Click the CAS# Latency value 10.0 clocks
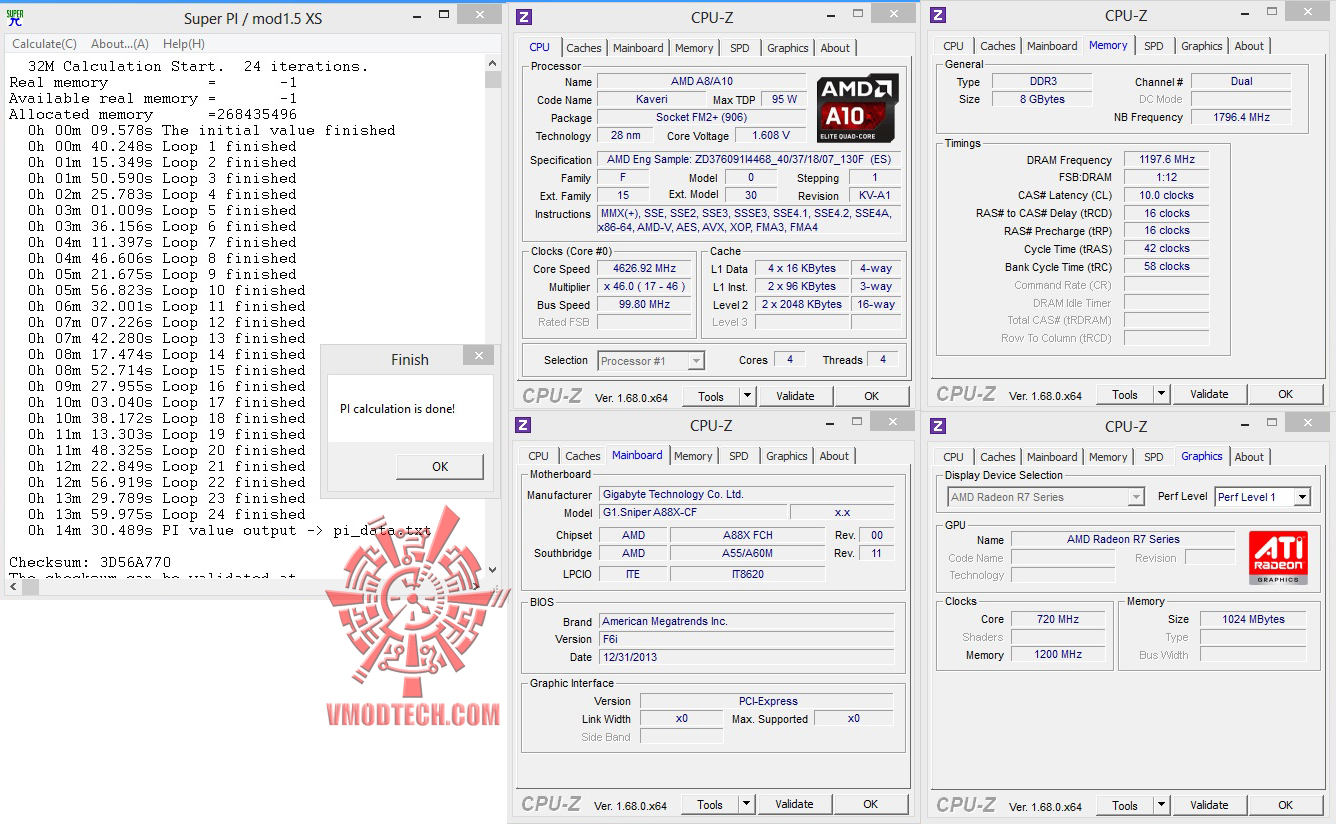Screen dimensions: 1336x824 pyautogui.click(x=1166, y=196)
